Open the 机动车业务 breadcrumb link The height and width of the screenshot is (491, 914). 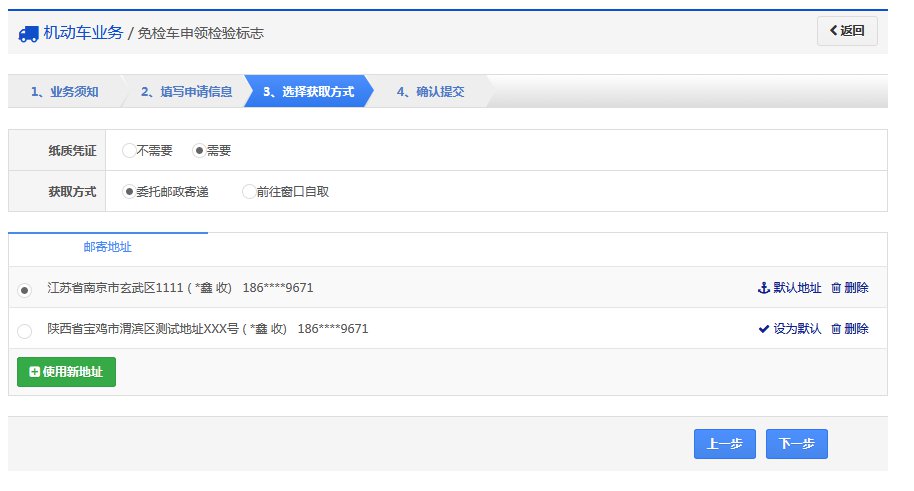(83, 33)
